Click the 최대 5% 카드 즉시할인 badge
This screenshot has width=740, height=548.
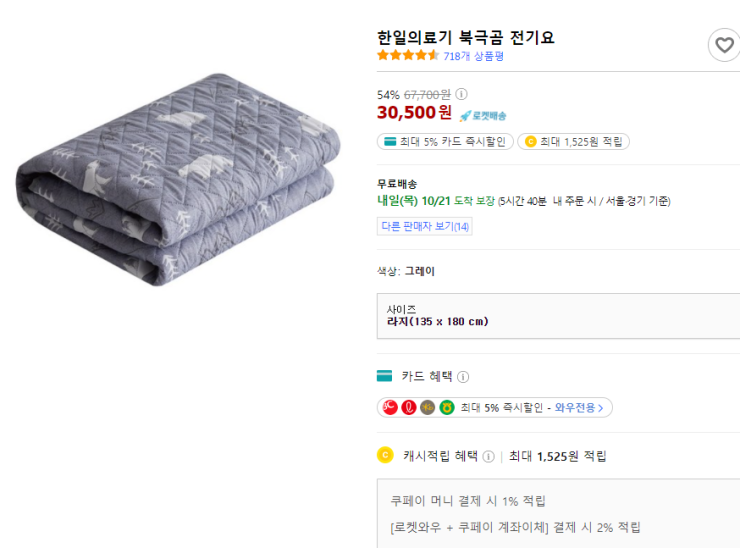(x=445, y=142)
